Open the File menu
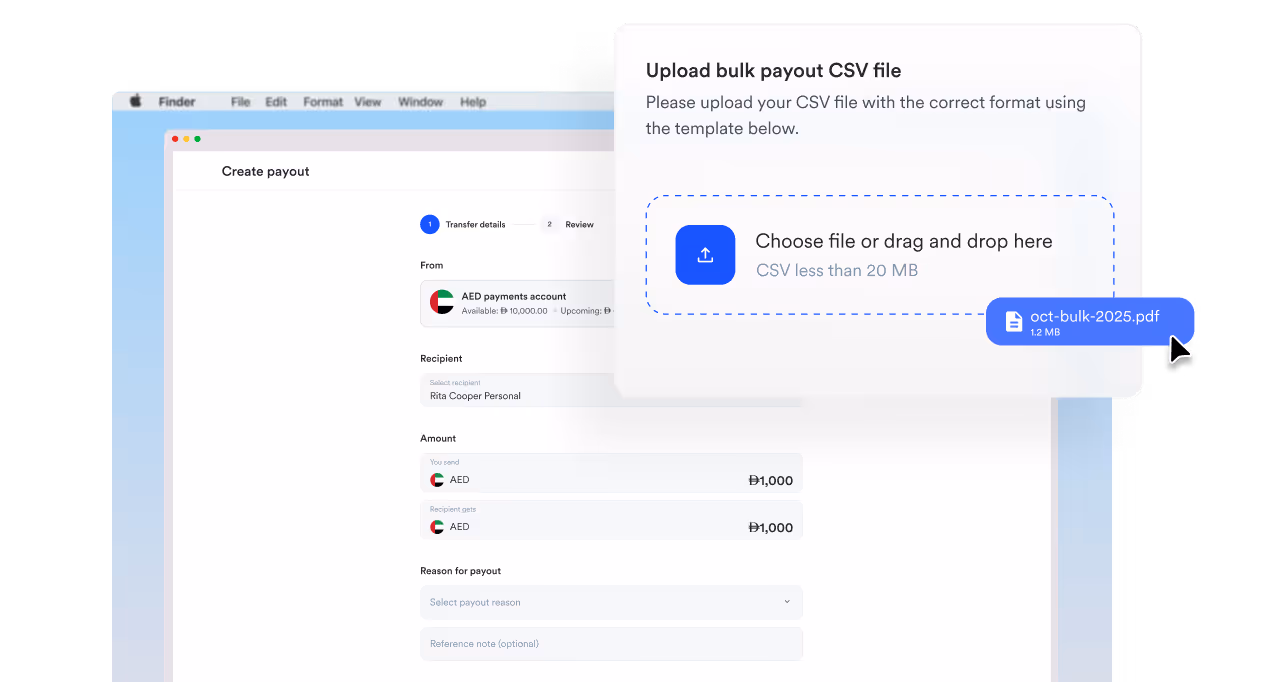This screenshot has width=1264, height=682. point(240,101)
